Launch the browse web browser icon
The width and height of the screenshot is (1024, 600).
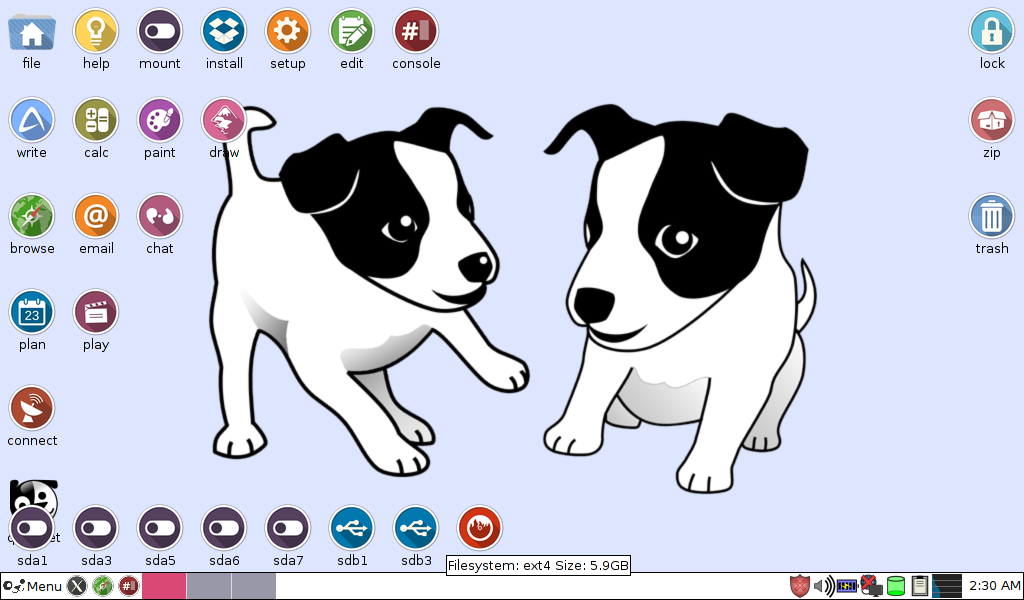(31, 217)
